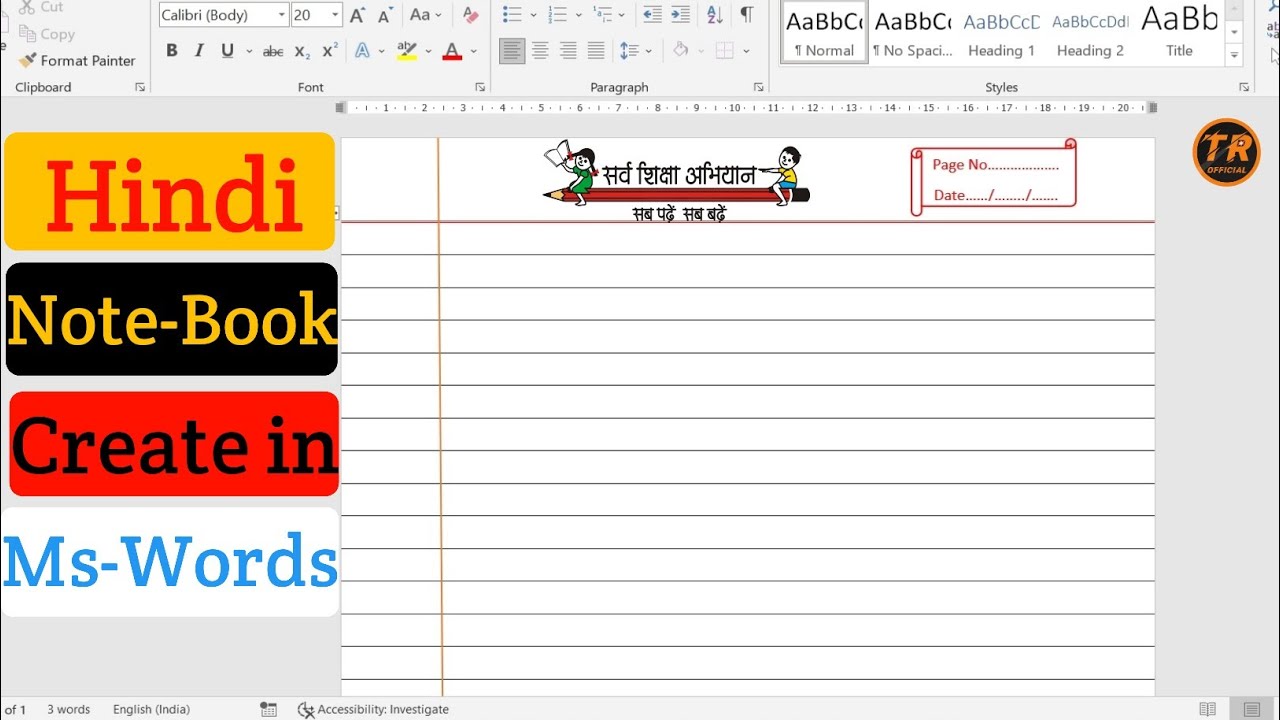Open the Paragraph dialog launcher

click(758, 88)
